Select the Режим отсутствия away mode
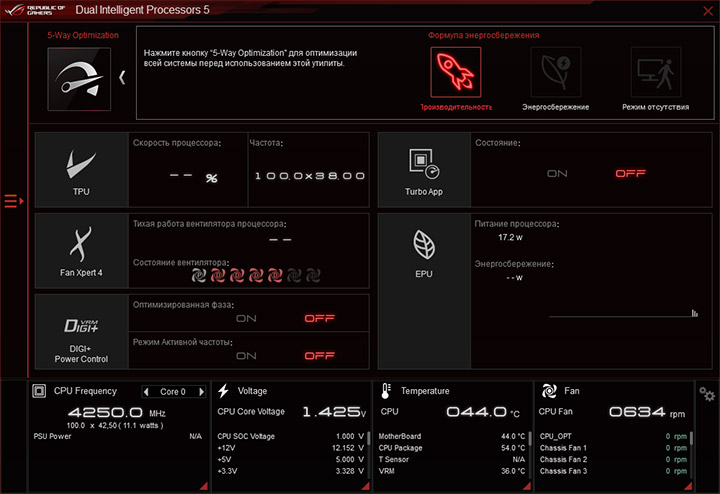 (x=656, y=72)
